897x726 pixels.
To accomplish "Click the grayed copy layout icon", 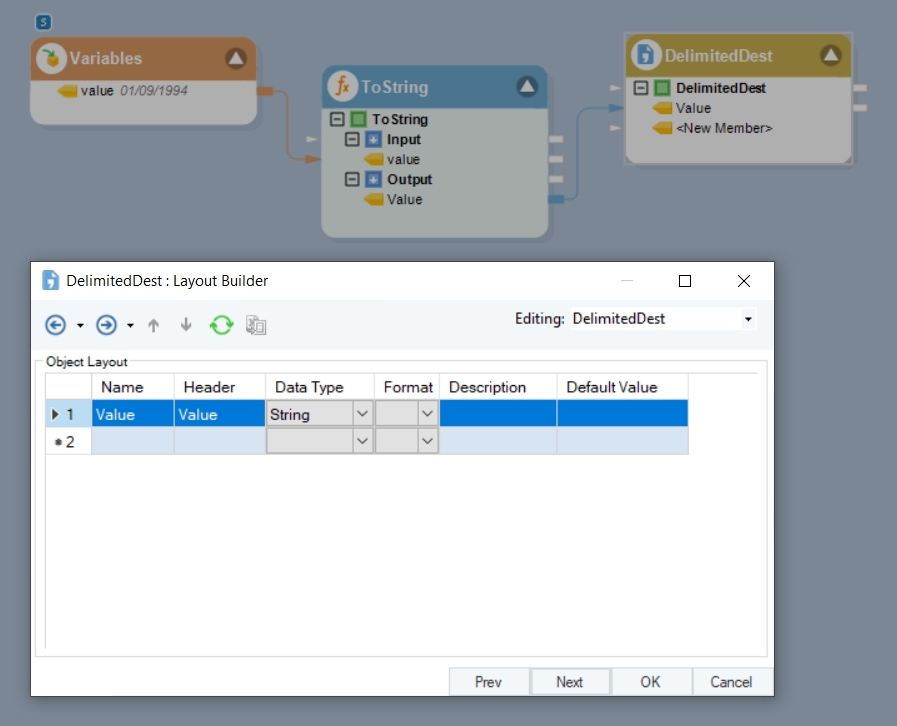I will pos(256,325).
